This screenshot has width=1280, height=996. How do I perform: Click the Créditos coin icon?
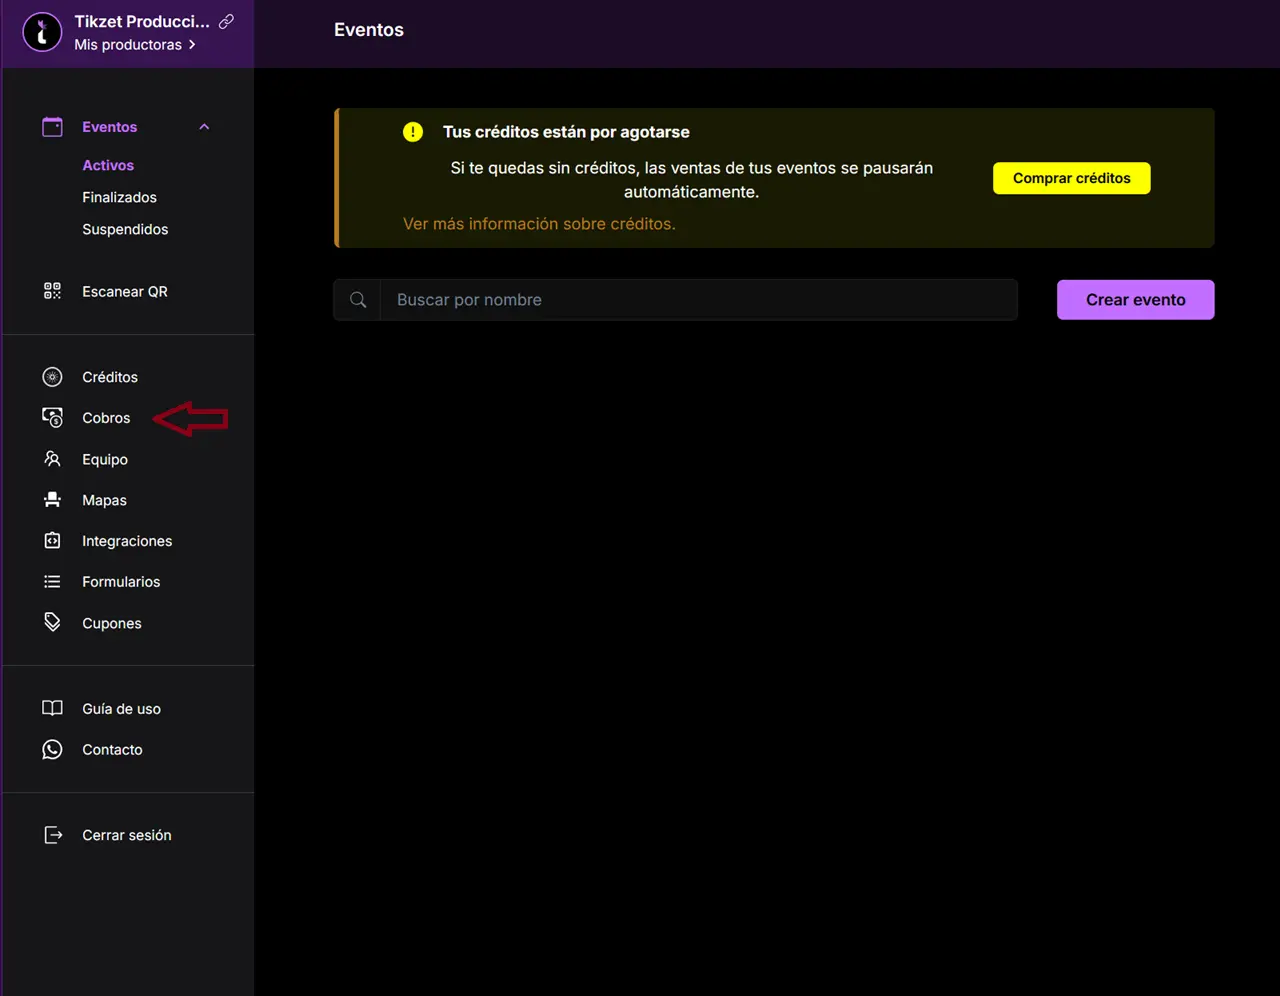pos(52,377)
